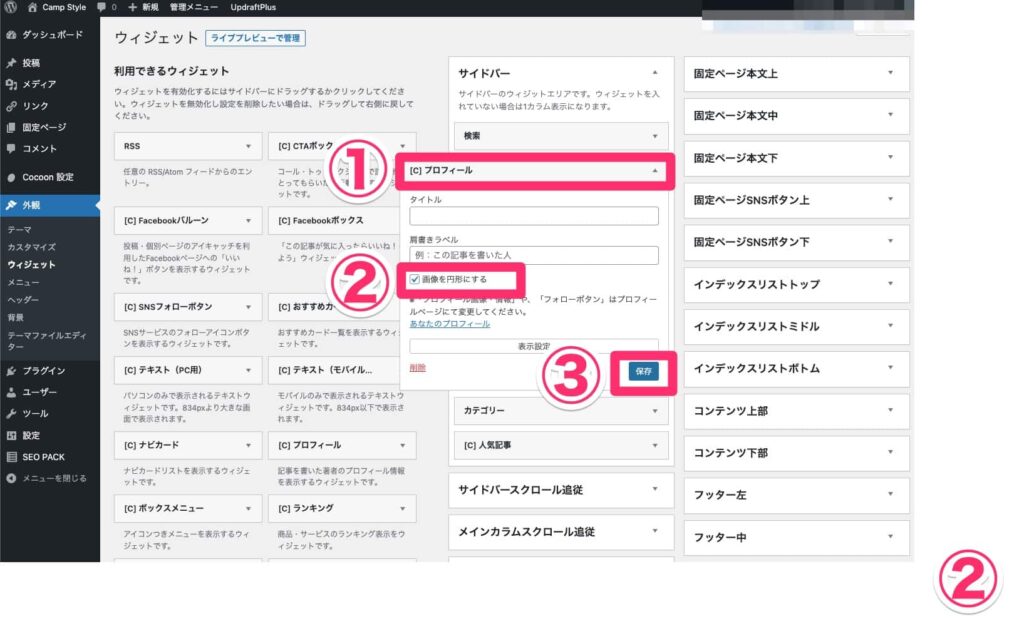
Task: Open 管理メニュー in admin bar
Action: point(194,7)
